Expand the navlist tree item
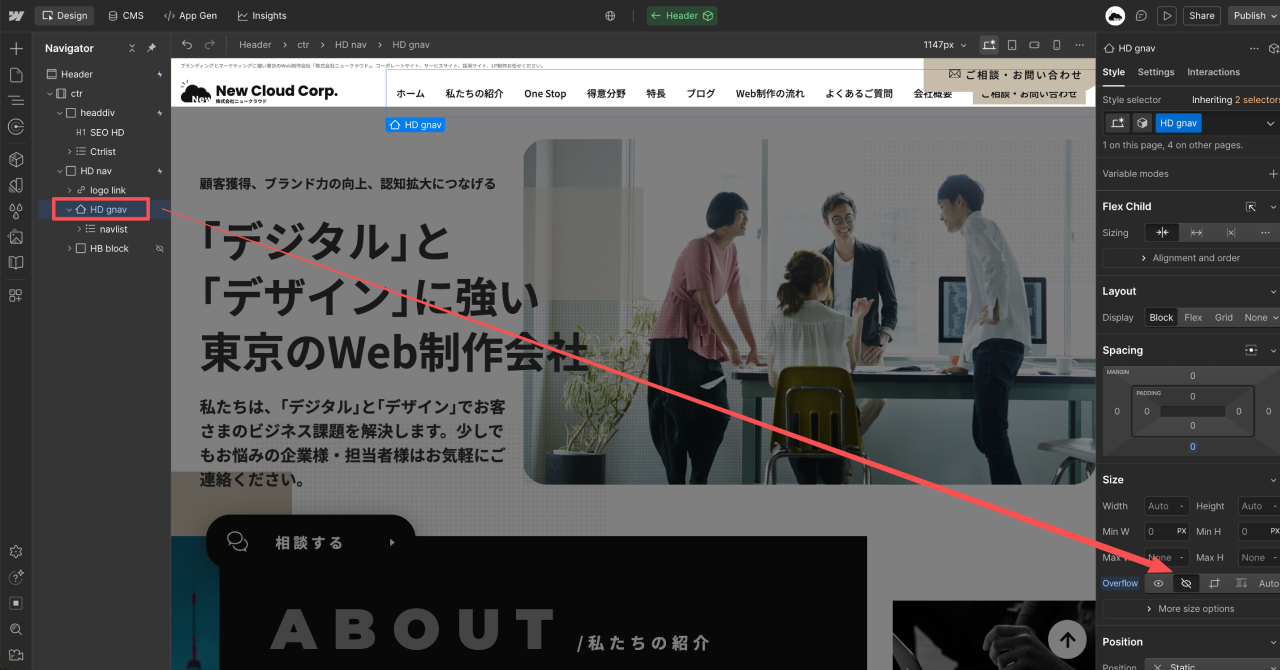The image size is (1280, 670). [x=80, y=229]
